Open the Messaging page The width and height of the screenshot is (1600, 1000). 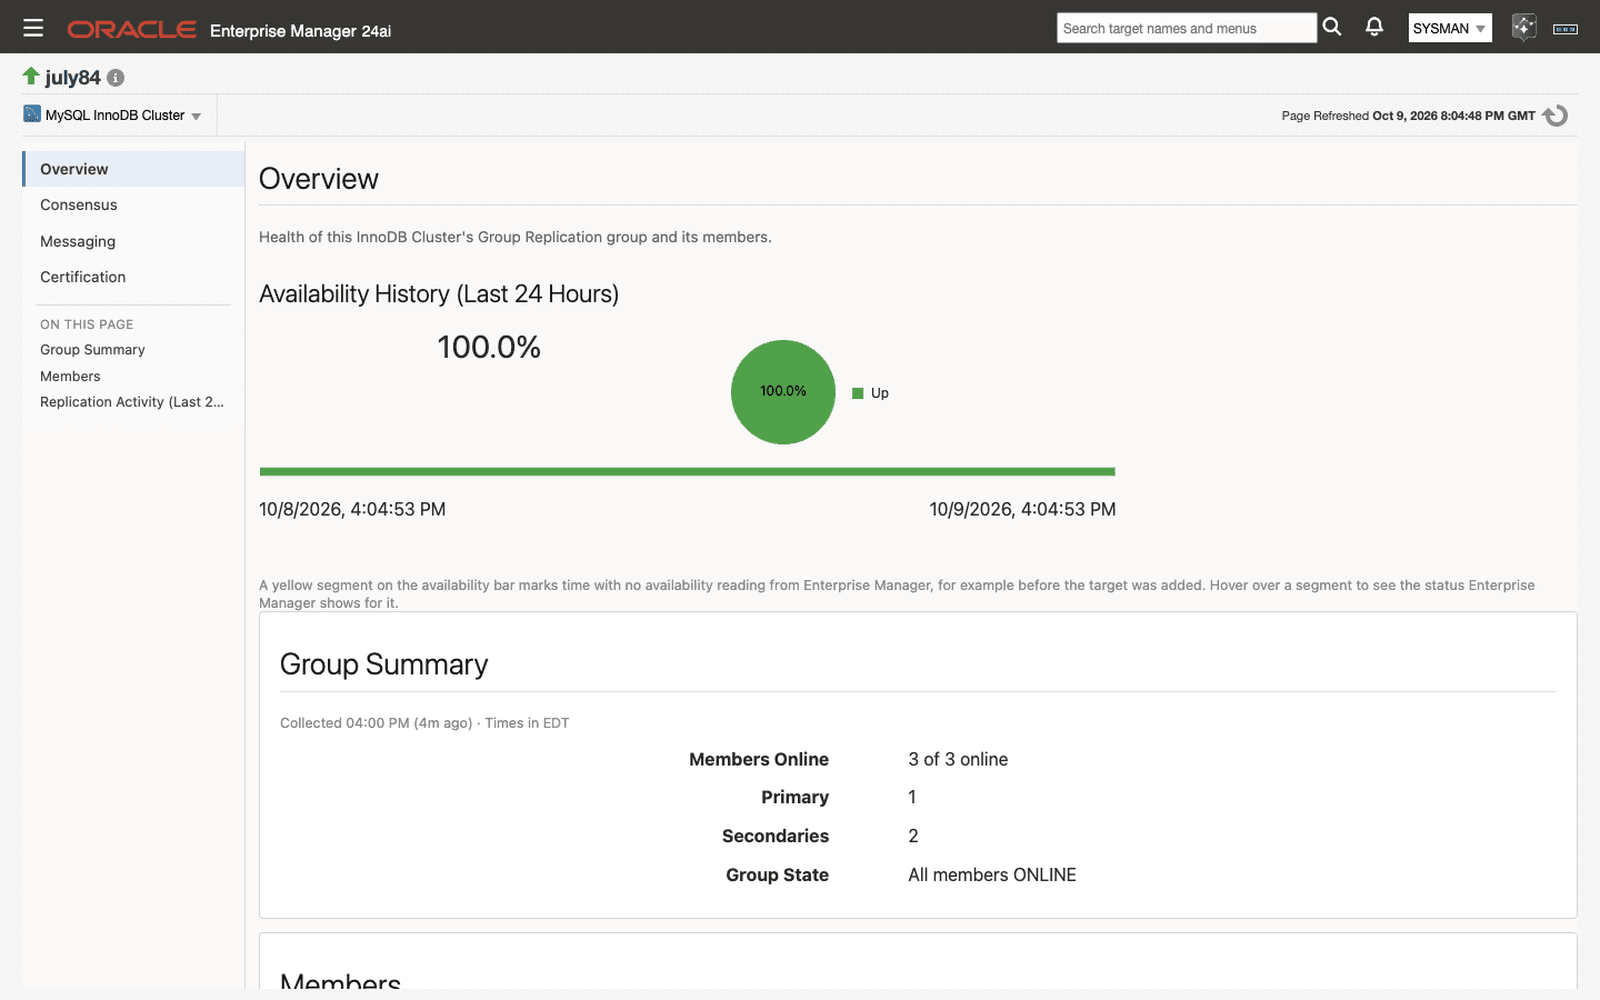(78, 241)
